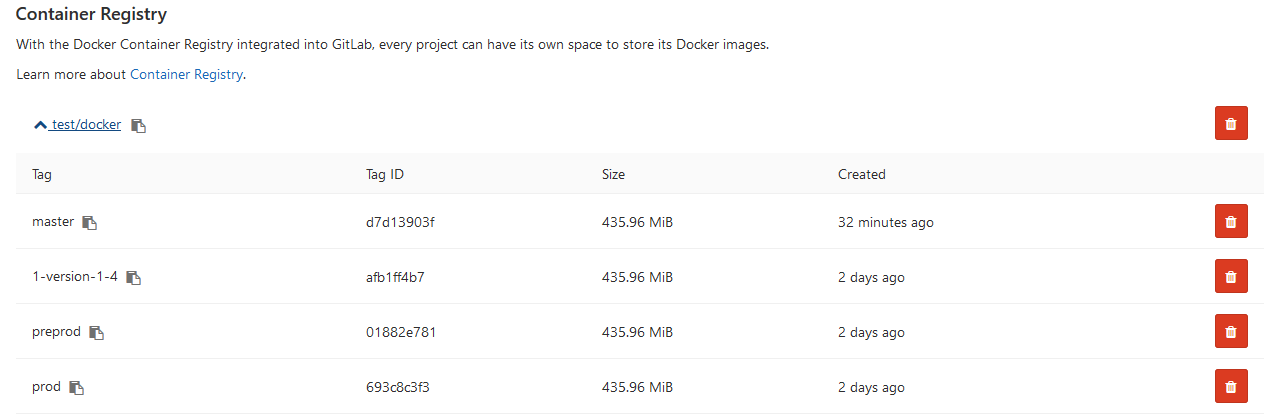Delete the master tag
This screenshot has height=414, width=1287.
1231,222
